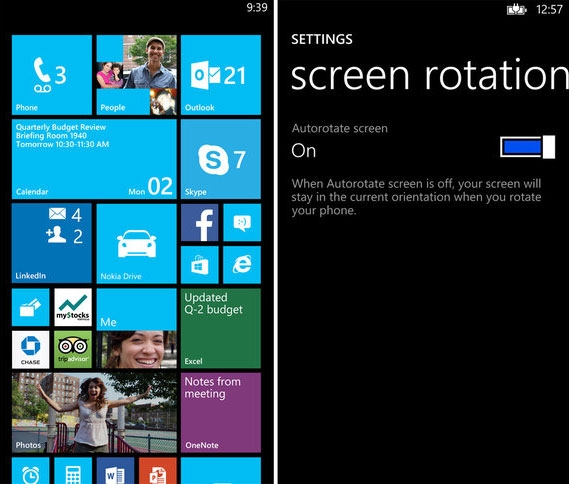569x484 pixels.
Task: Open the Excel Updated Q-2 budget tile
Action: [x=221, y=328]
